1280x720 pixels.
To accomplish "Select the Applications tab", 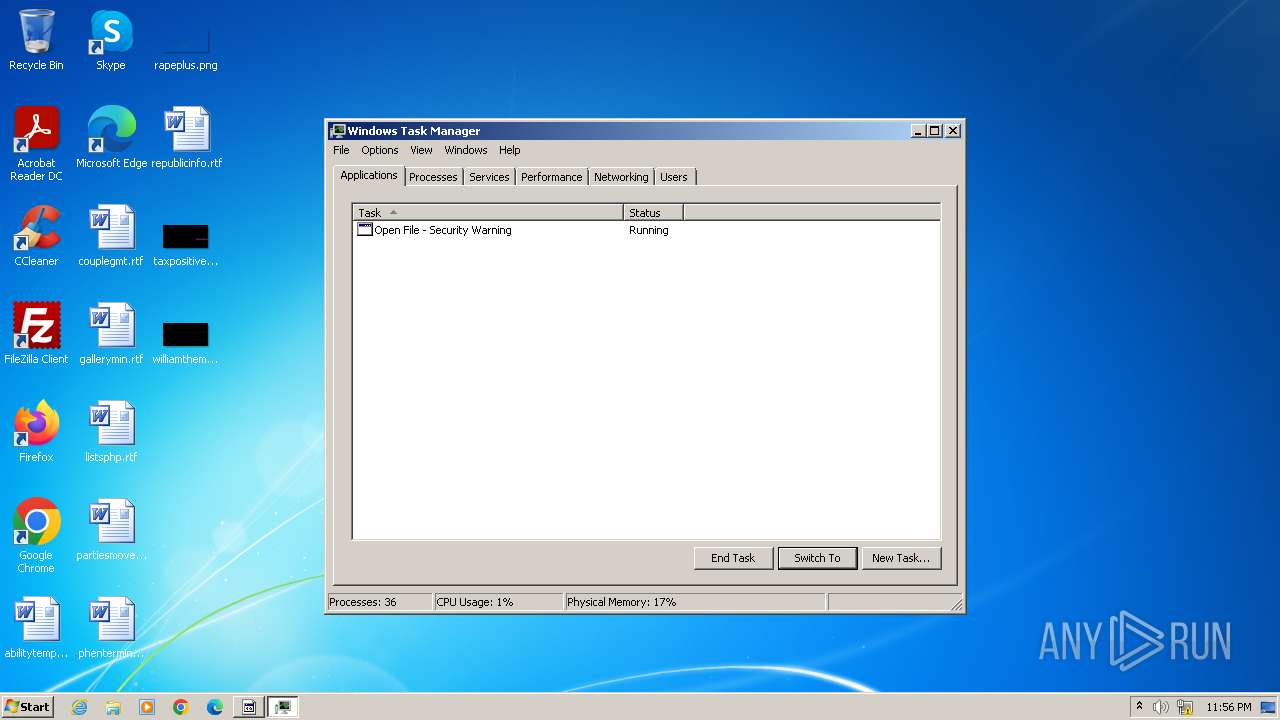I will click(x=369, y=175).
